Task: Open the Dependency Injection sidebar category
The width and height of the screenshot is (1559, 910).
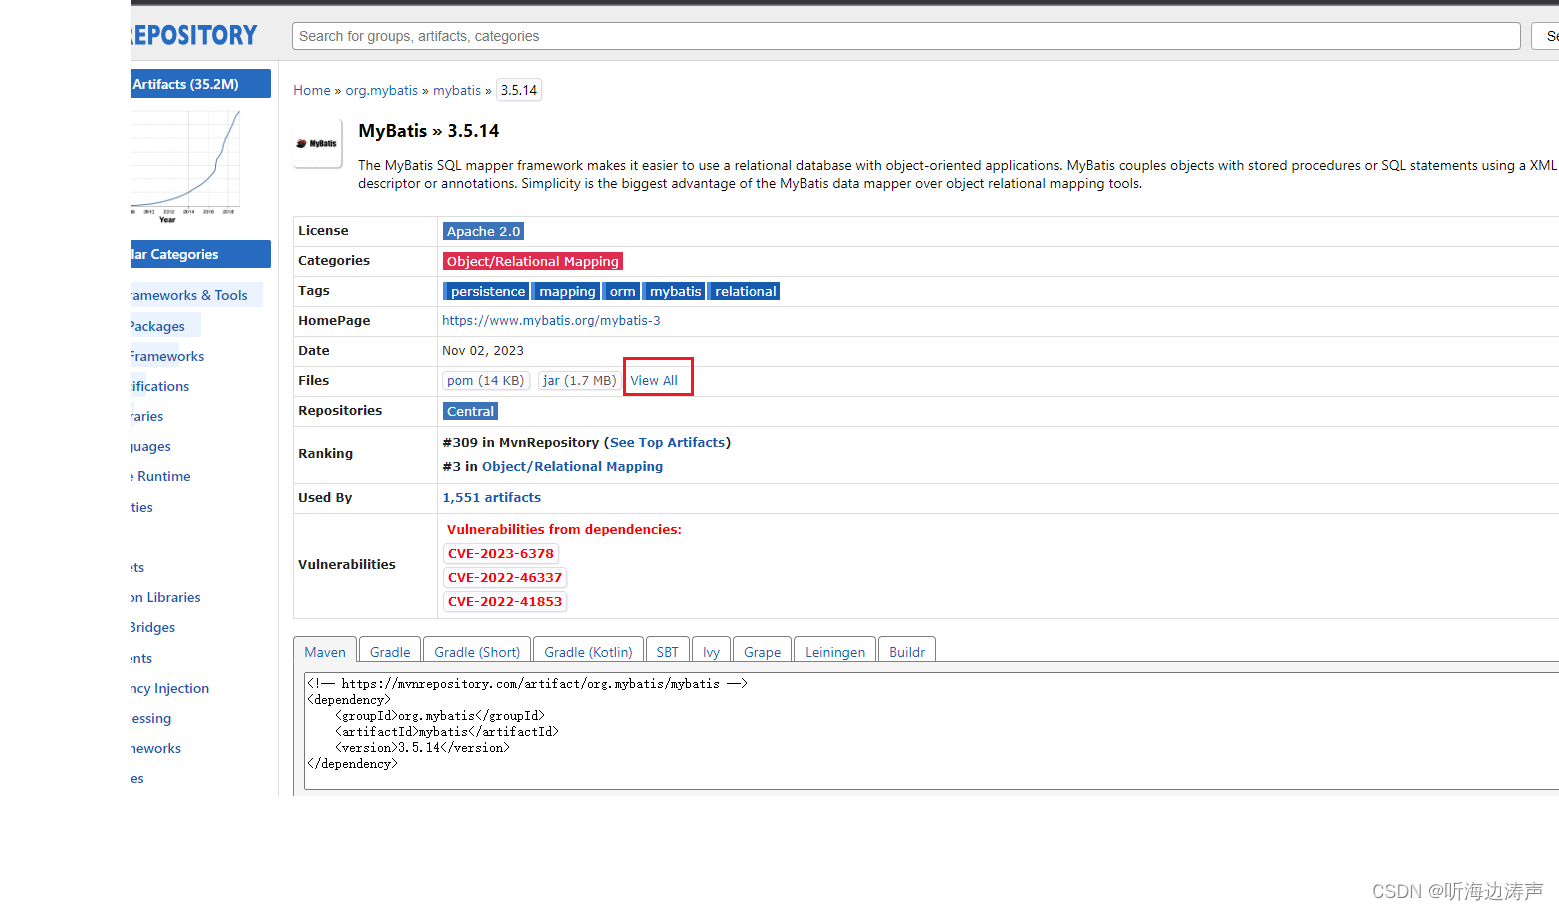Action: click(170, 688)
